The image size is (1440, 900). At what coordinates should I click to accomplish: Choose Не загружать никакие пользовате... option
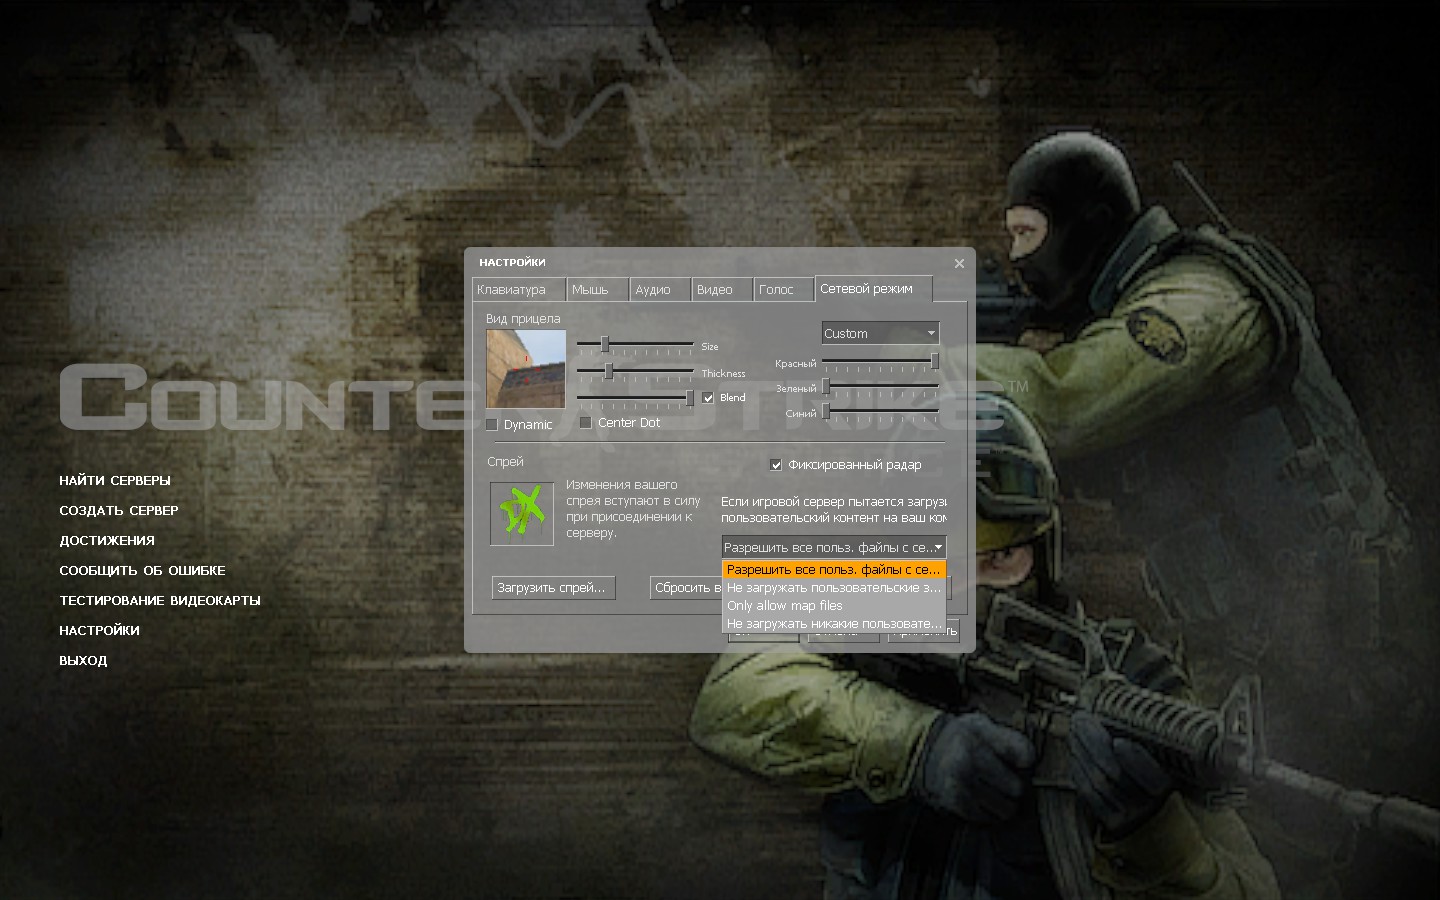833,623
